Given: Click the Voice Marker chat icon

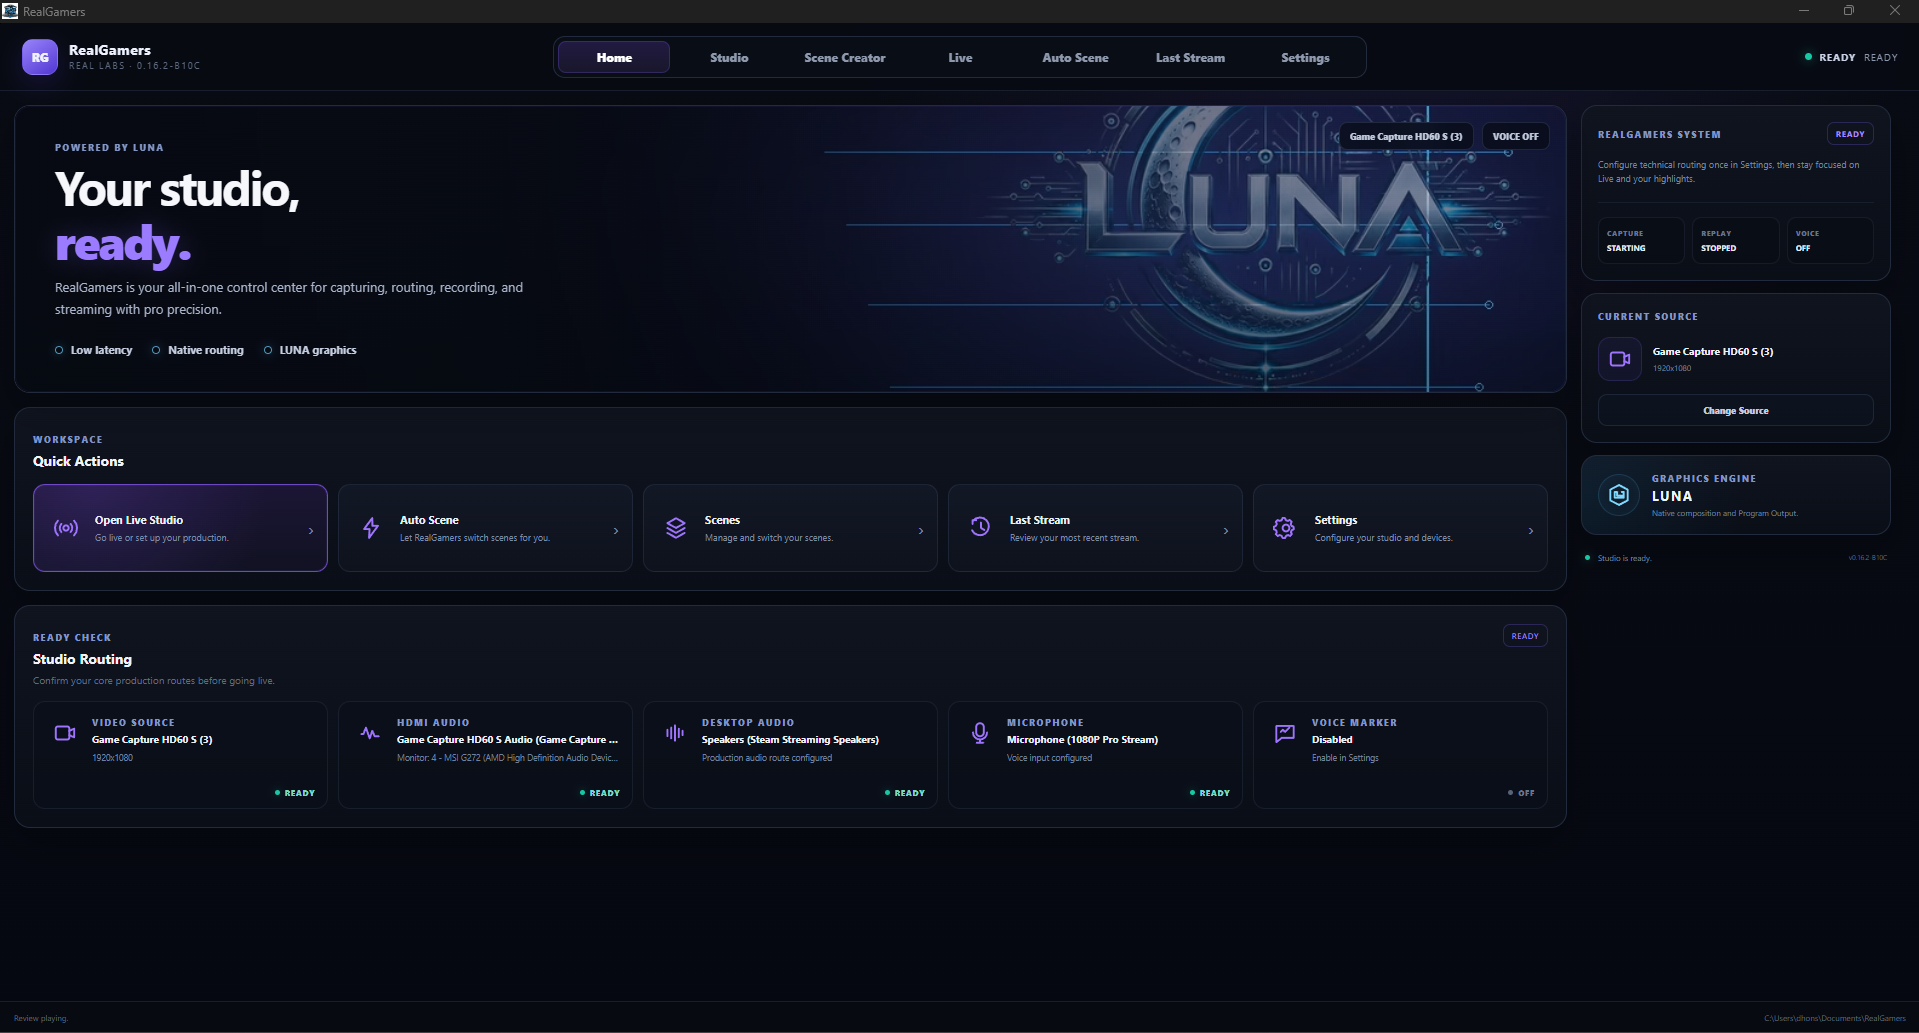Looking at the screenshot, I should (x=1285, y=733).
